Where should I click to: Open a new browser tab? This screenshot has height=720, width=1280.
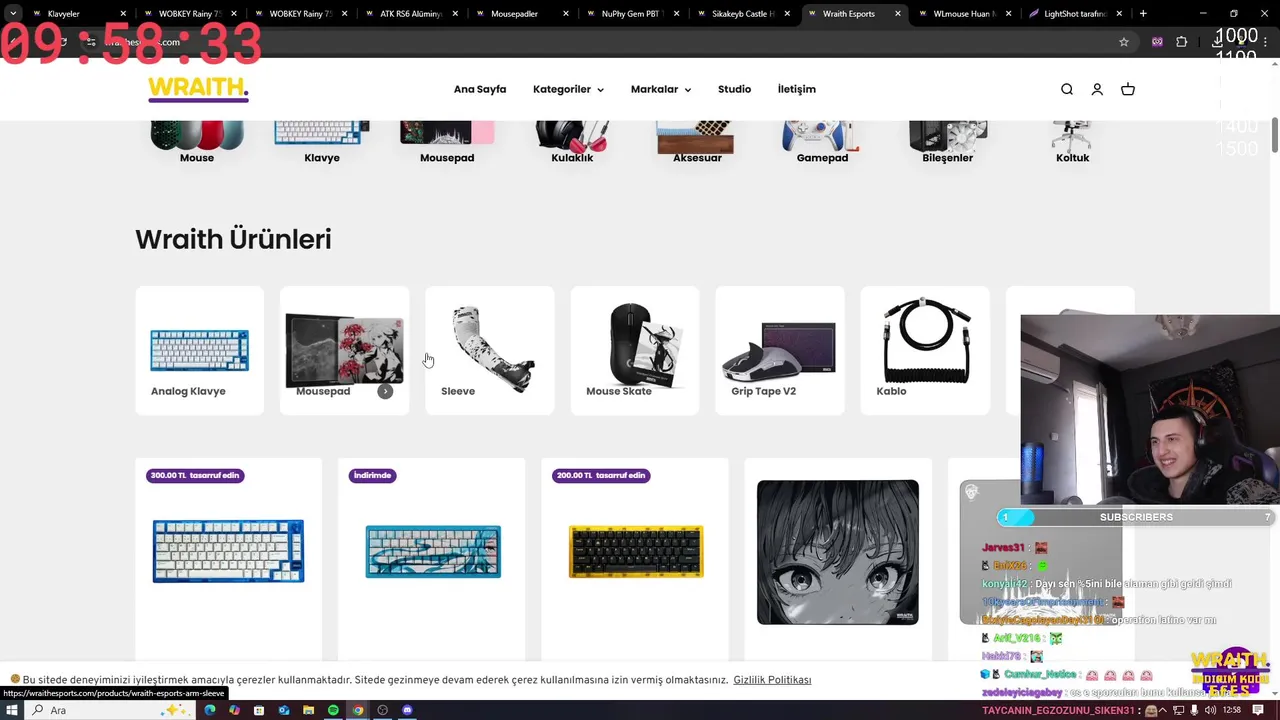tap(1143, 14)
